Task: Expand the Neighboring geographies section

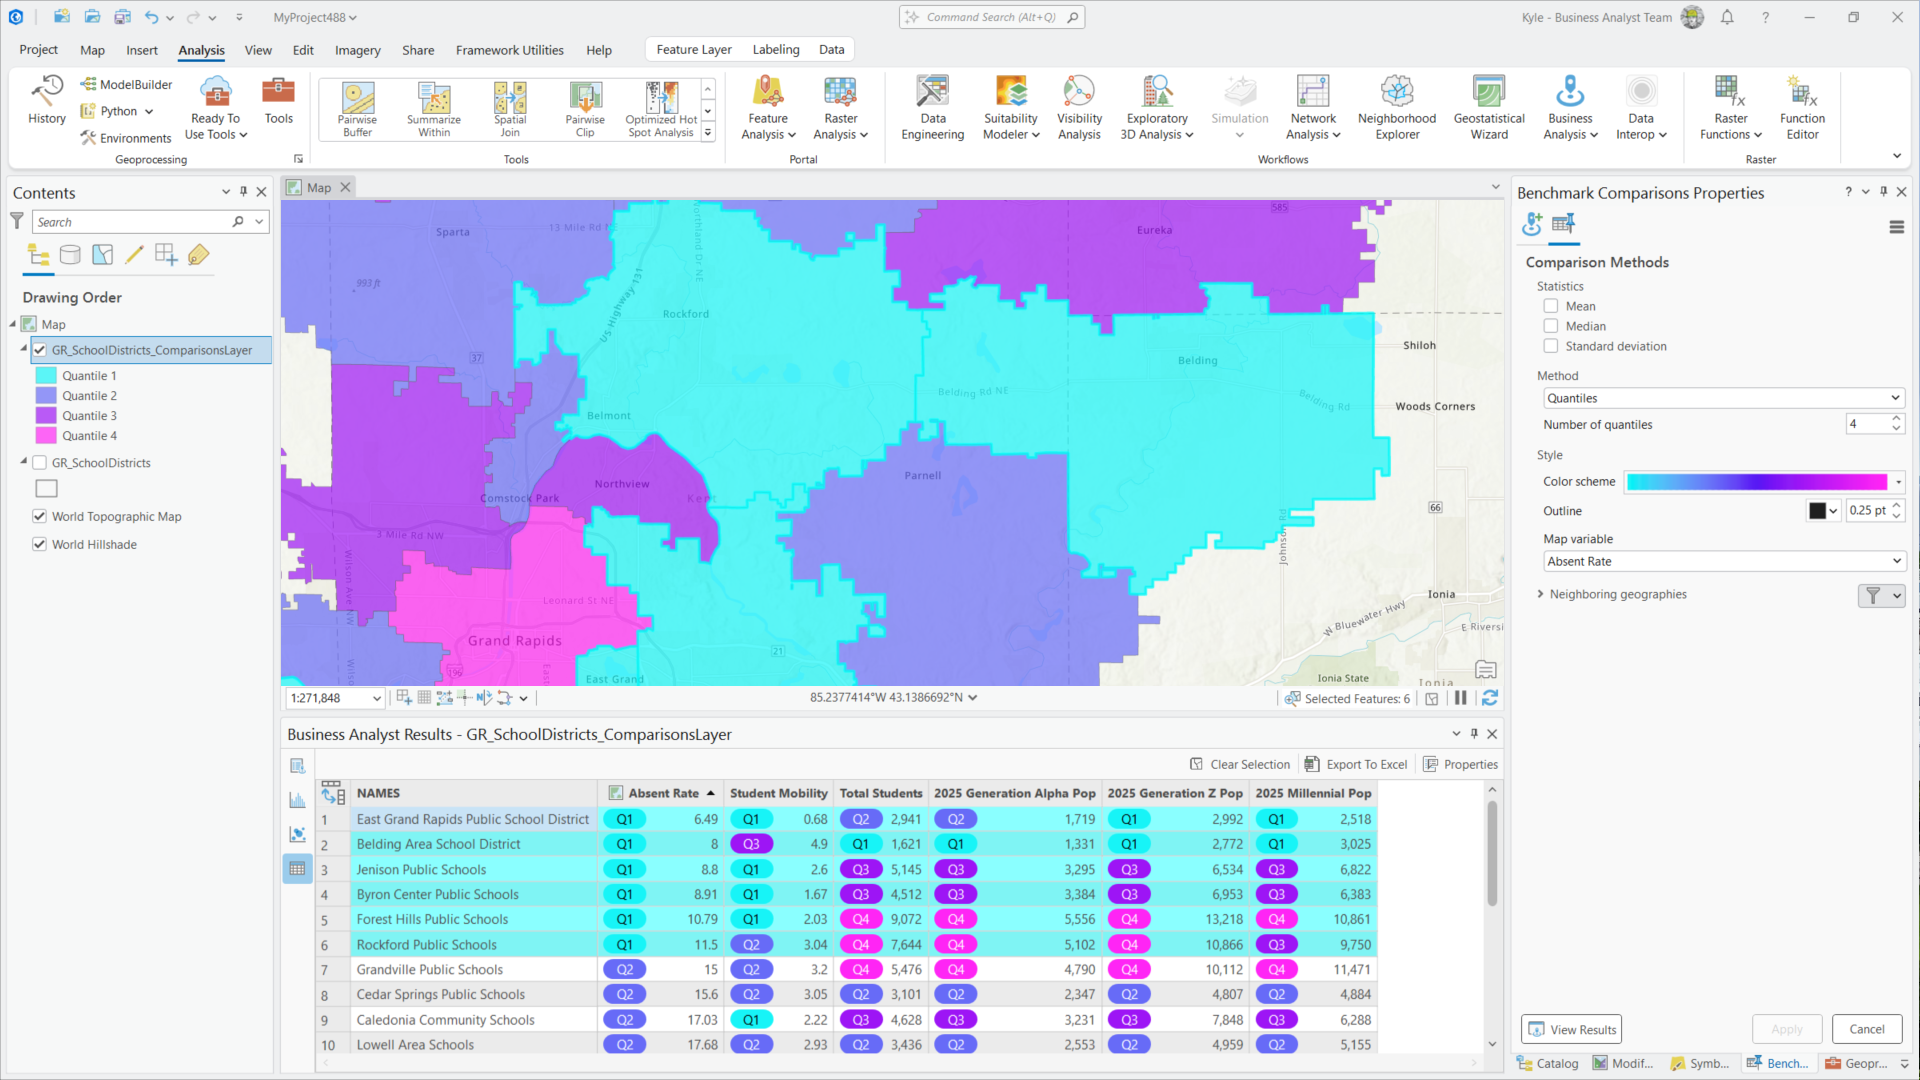Action: point(1540,594)
